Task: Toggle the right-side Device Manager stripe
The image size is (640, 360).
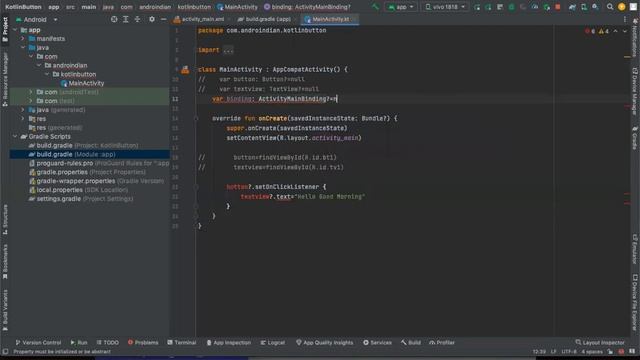Action: (x=635, y=91)
